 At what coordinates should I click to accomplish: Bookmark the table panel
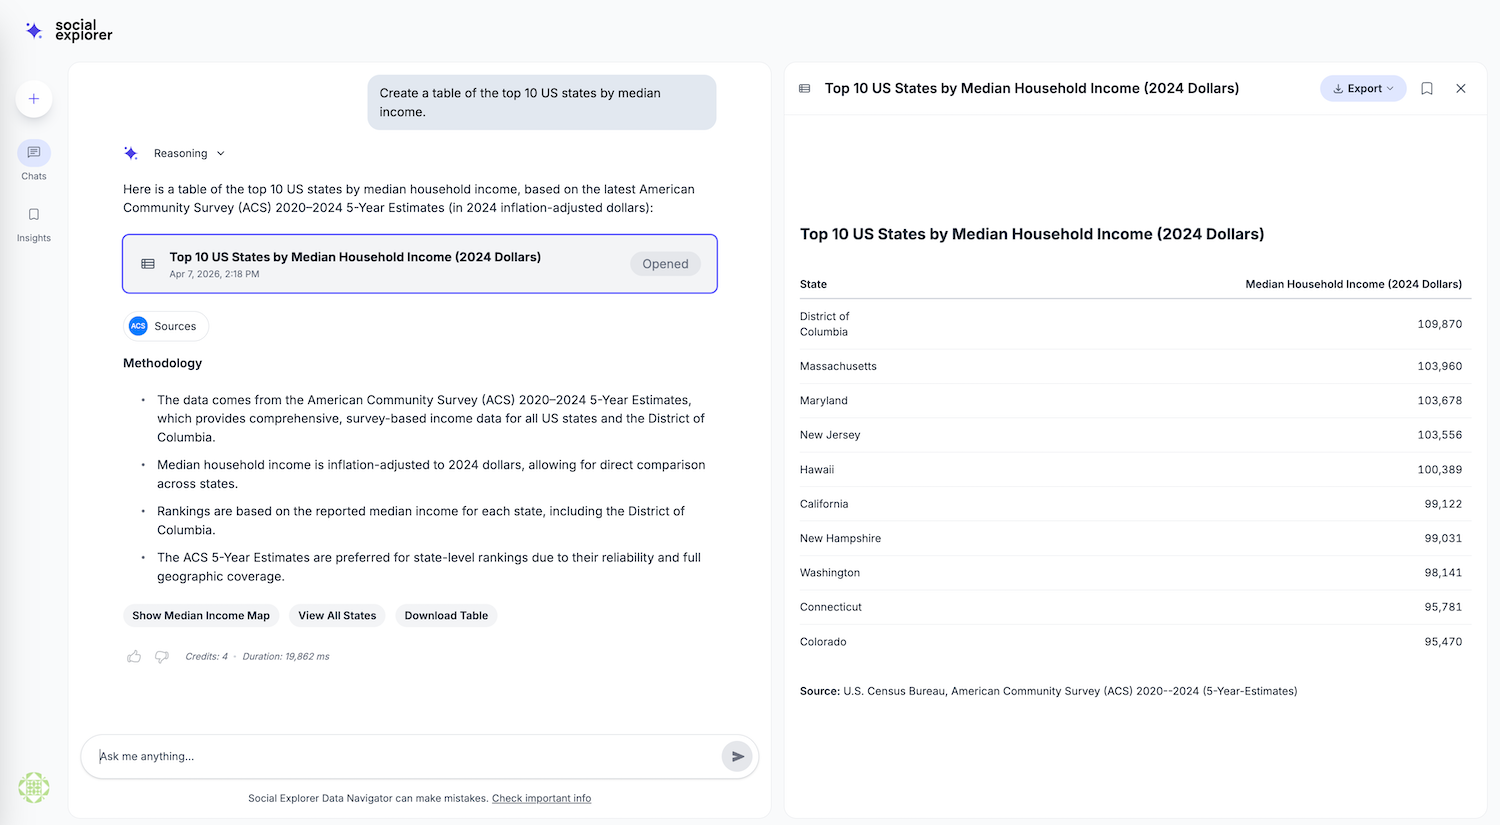click(x=1427, y=89)
